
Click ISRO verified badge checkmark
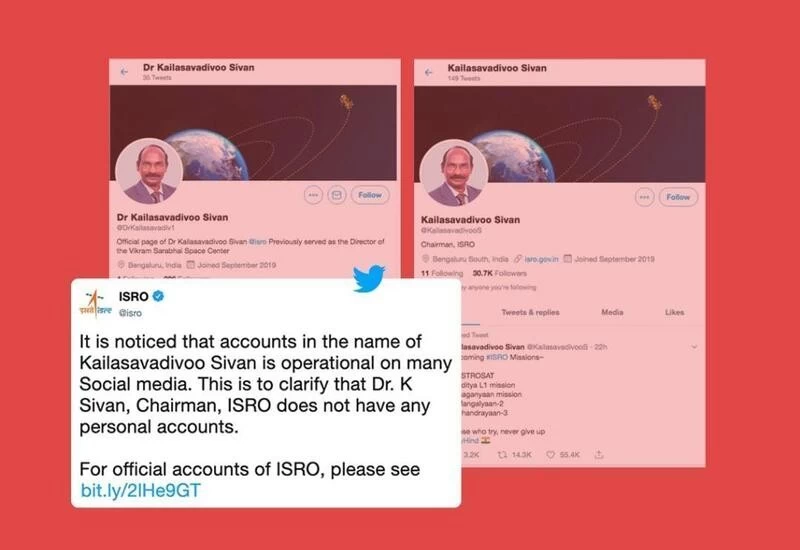click(158, 296)
